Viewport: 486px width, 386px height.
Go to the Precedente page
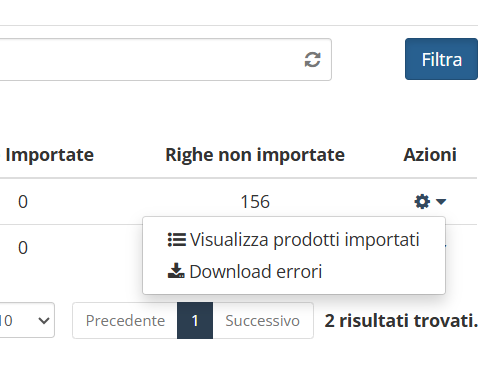[x=125, y=321]
